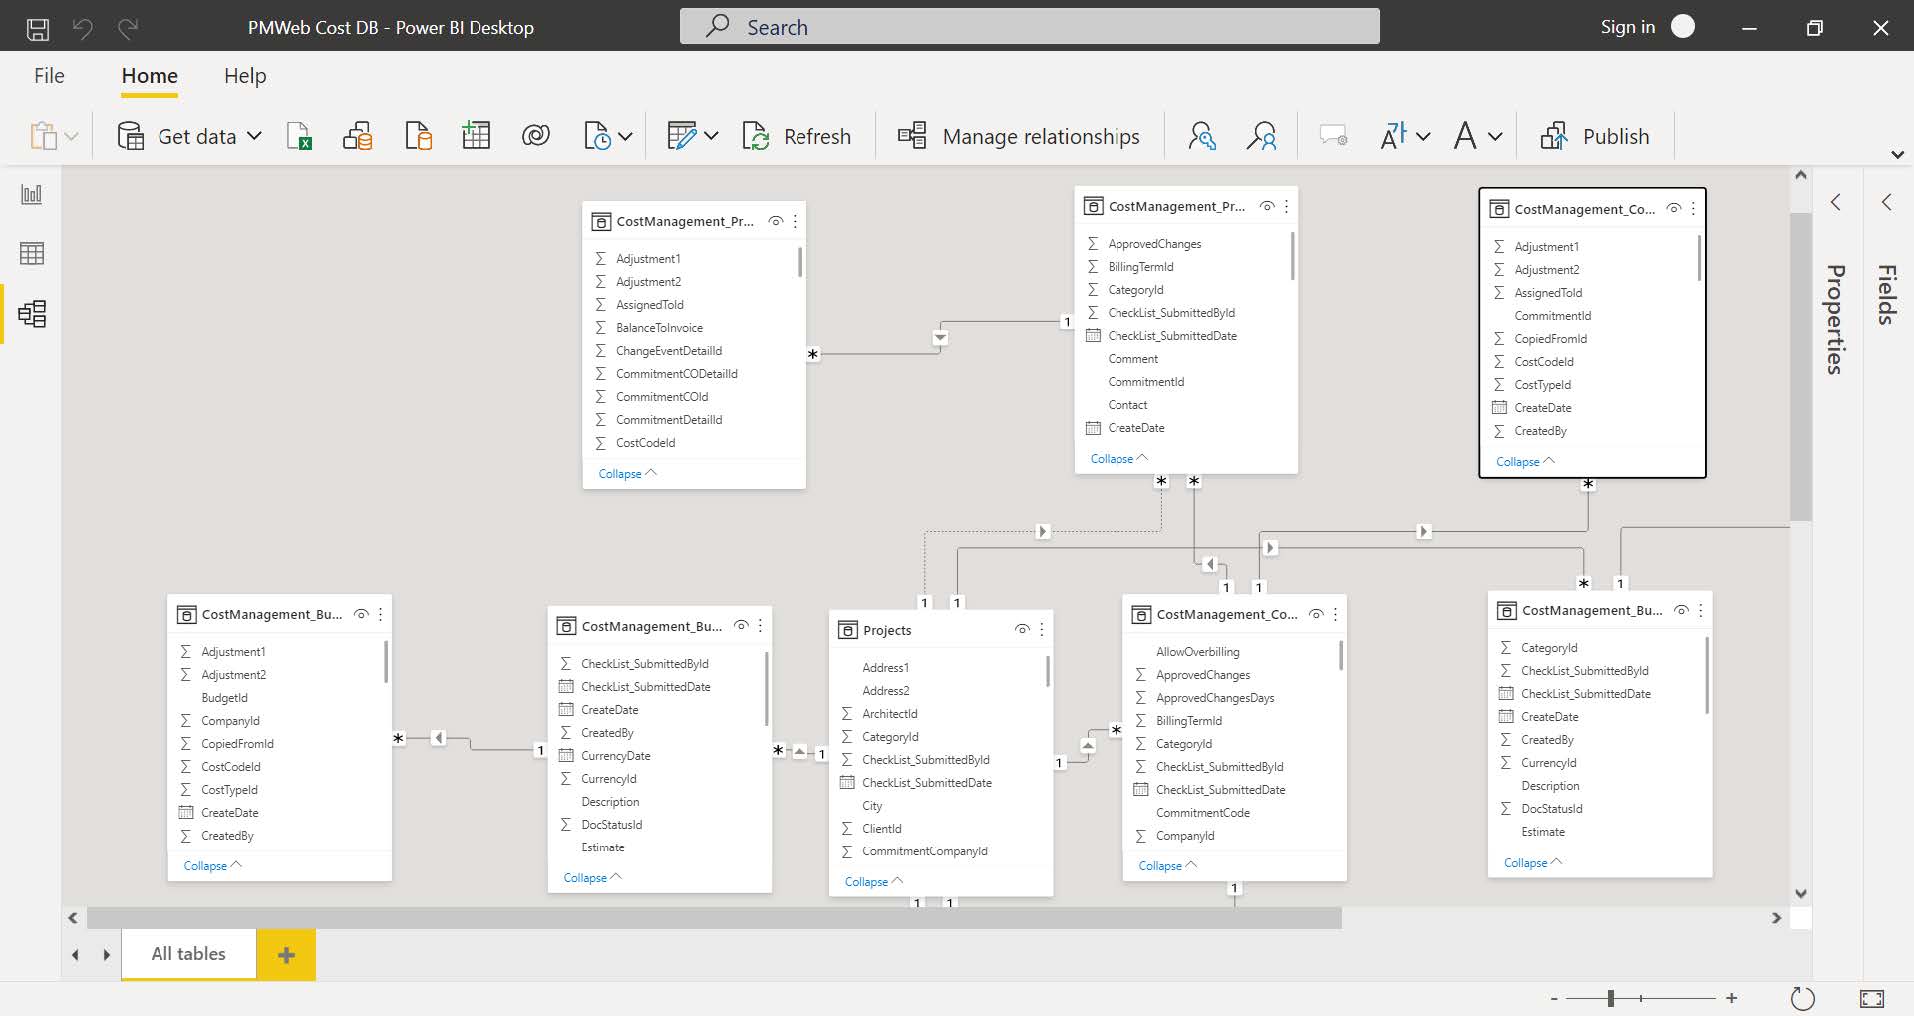Click the Refresh button

[x=797, y=136]
